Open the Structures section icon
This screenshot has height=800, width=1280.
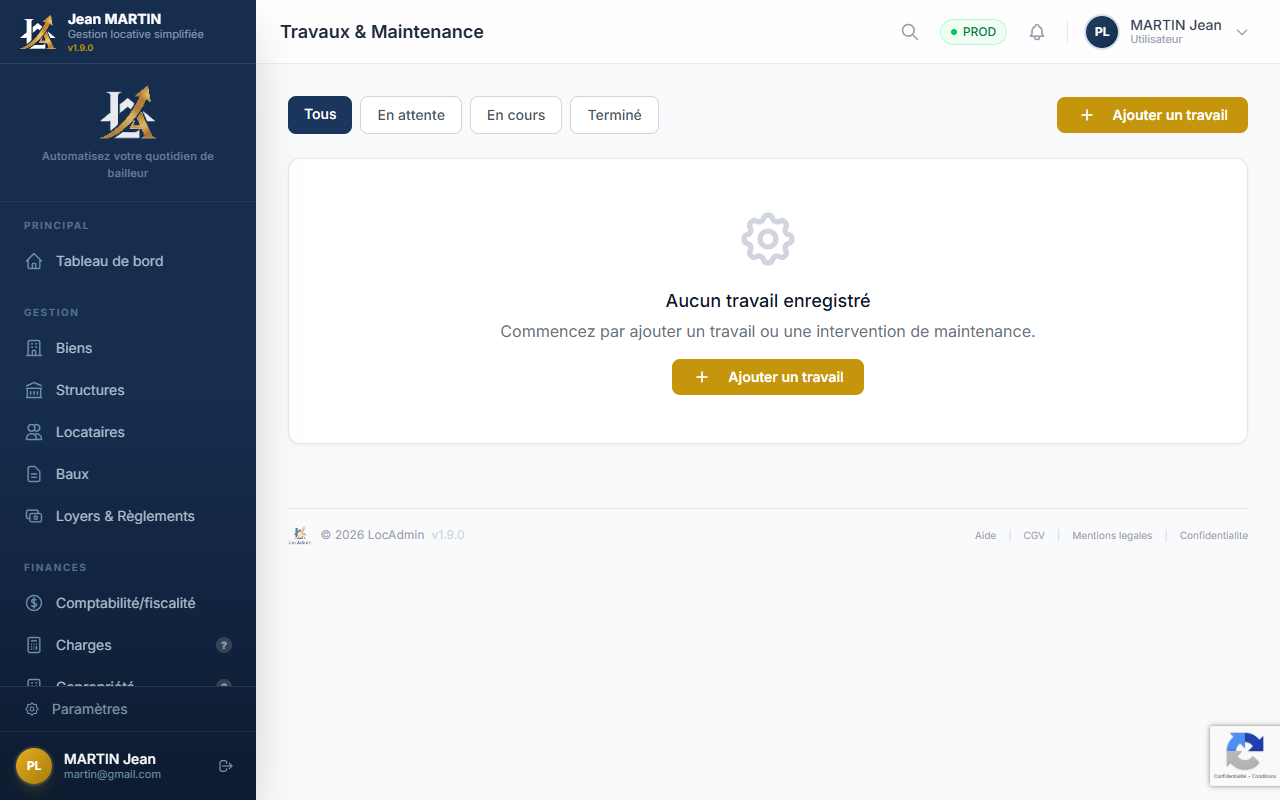pos(34,390)
